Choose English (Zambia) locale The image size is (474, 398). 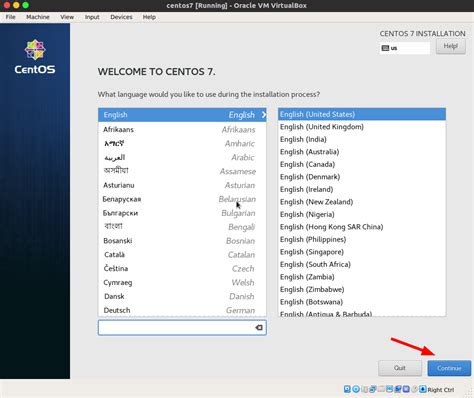click(362, 277)
